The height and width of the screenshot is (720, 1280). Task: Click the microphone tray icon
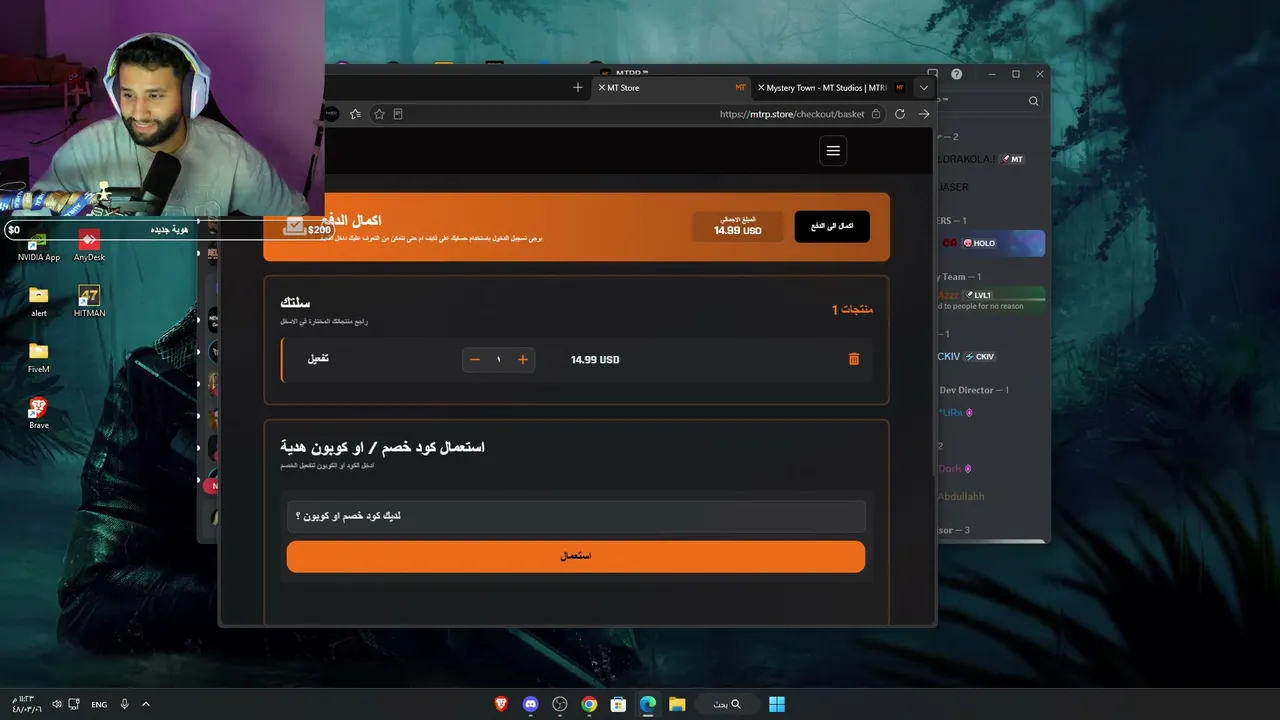pos(125,704)
